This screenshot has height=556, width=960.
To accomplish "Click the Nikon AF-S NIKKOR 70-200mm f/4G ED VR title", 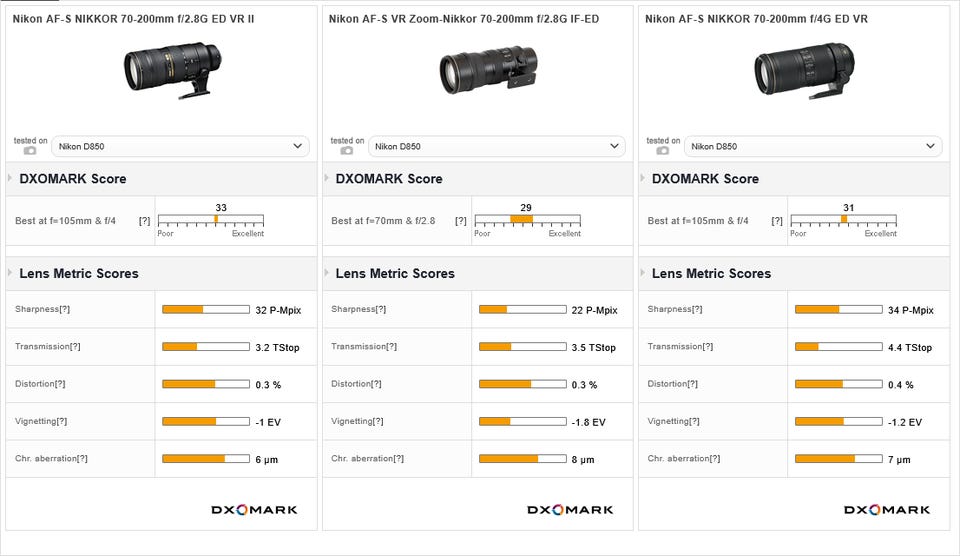I will [756, 19].
